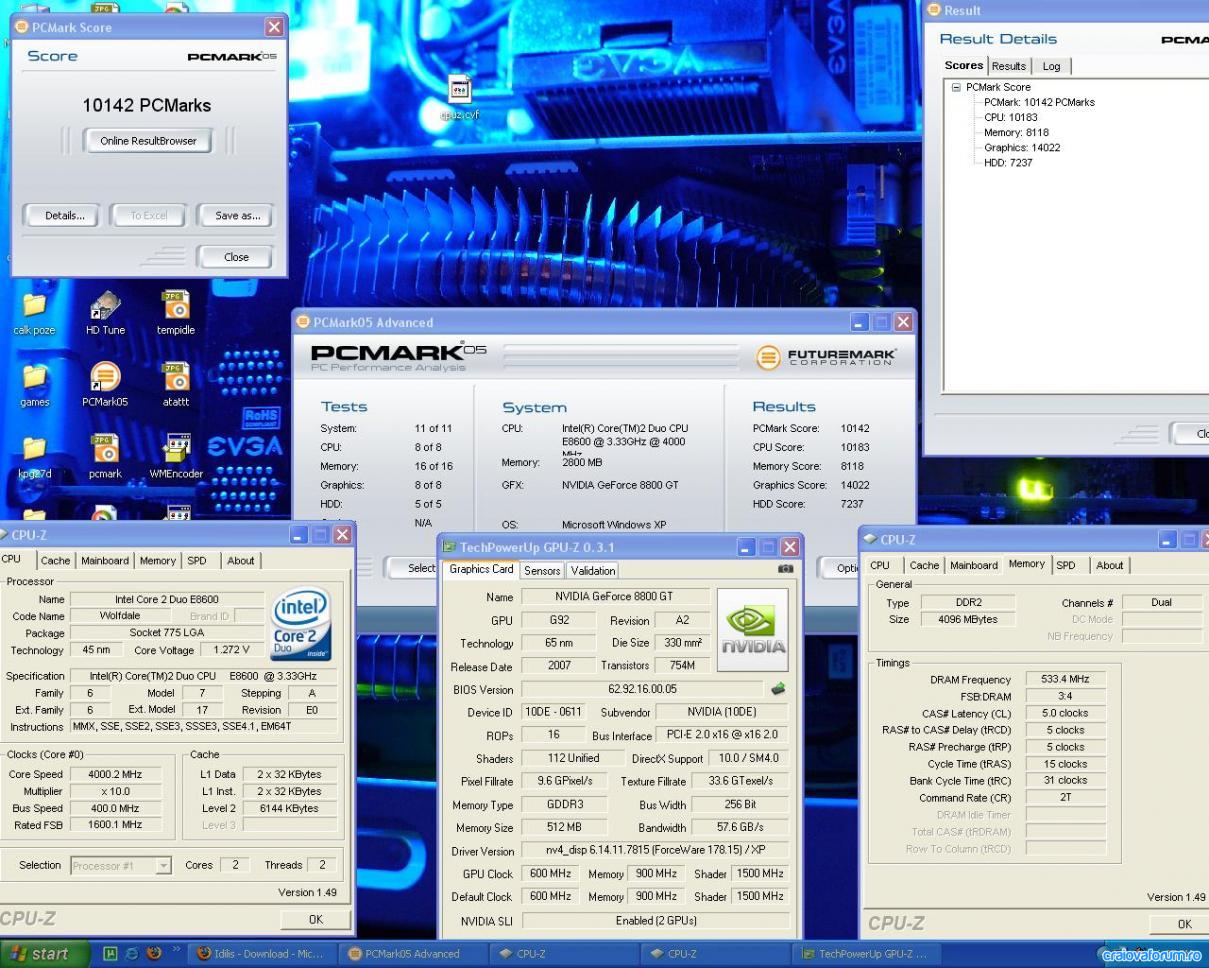Select the HDD: 7237 tree row
The image size is (1209, 968).
[1008, 162]
